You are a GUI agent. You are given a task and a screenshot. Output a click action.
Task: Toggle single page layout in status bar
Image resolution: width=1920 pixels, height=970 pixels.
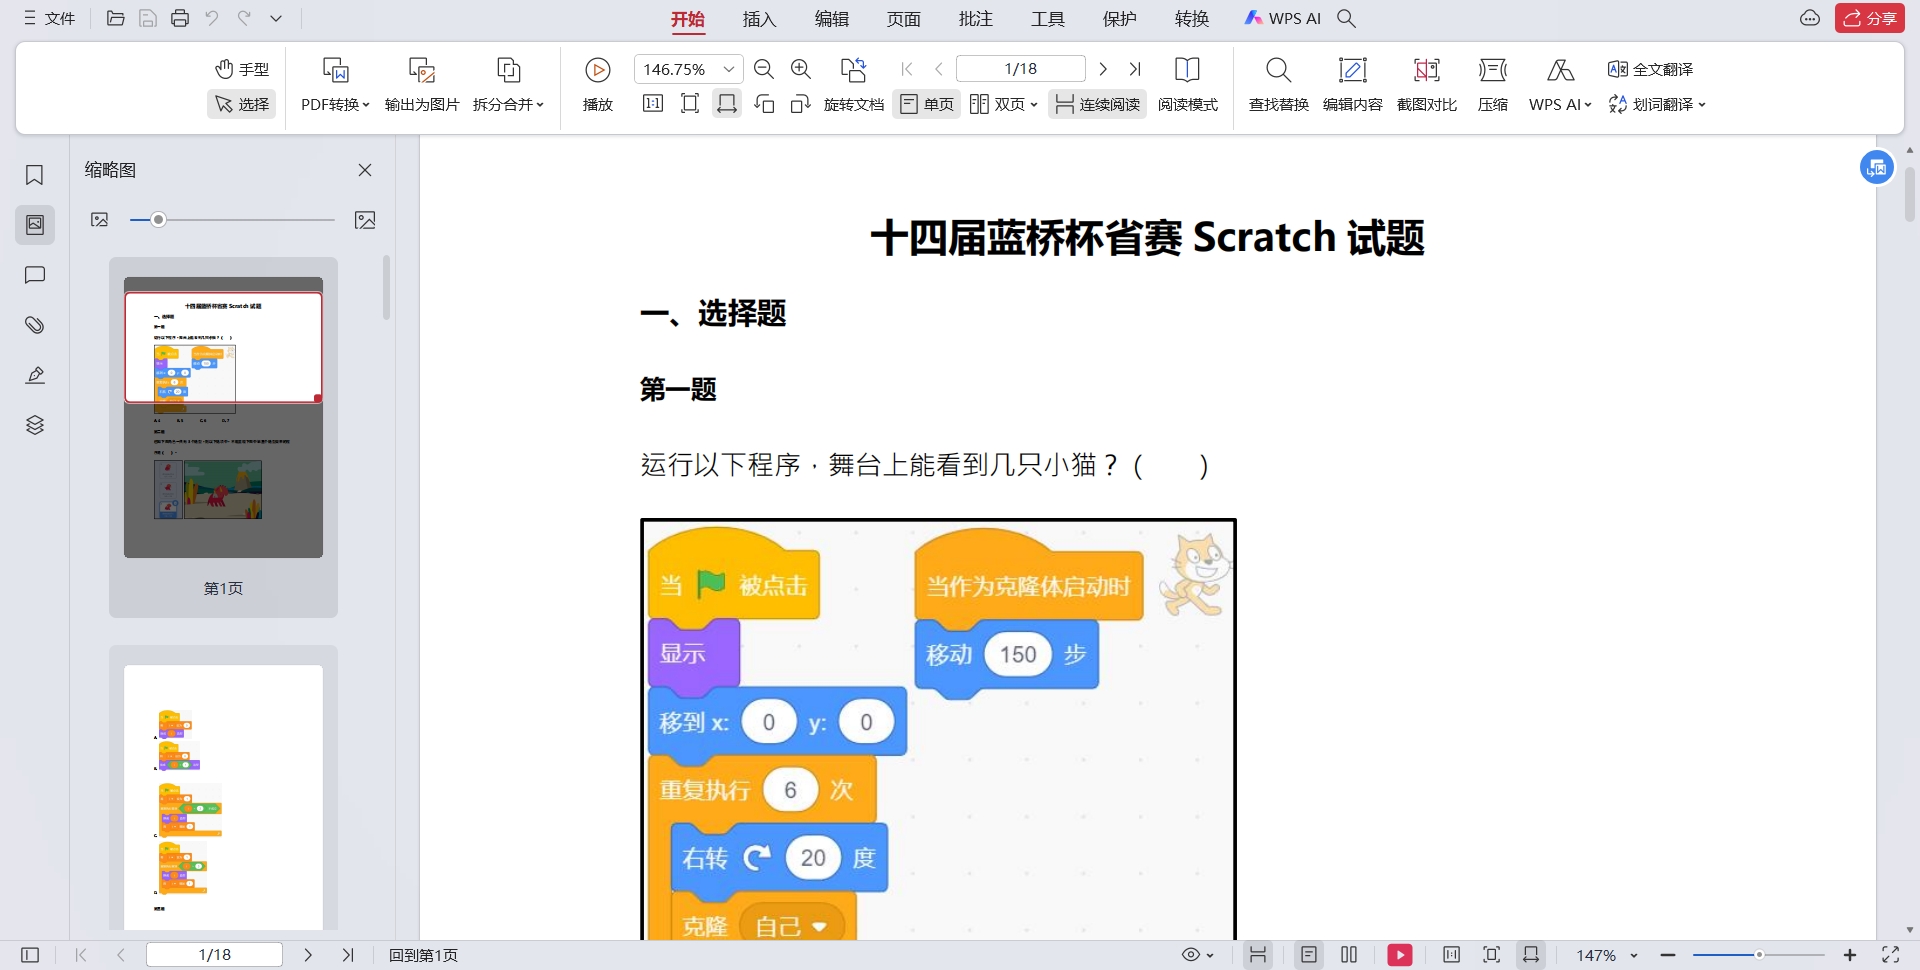(1308, 955)
